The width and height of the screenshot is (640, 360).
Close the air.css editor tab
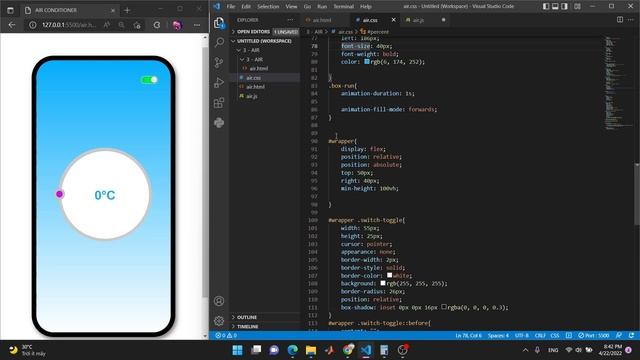393,20
